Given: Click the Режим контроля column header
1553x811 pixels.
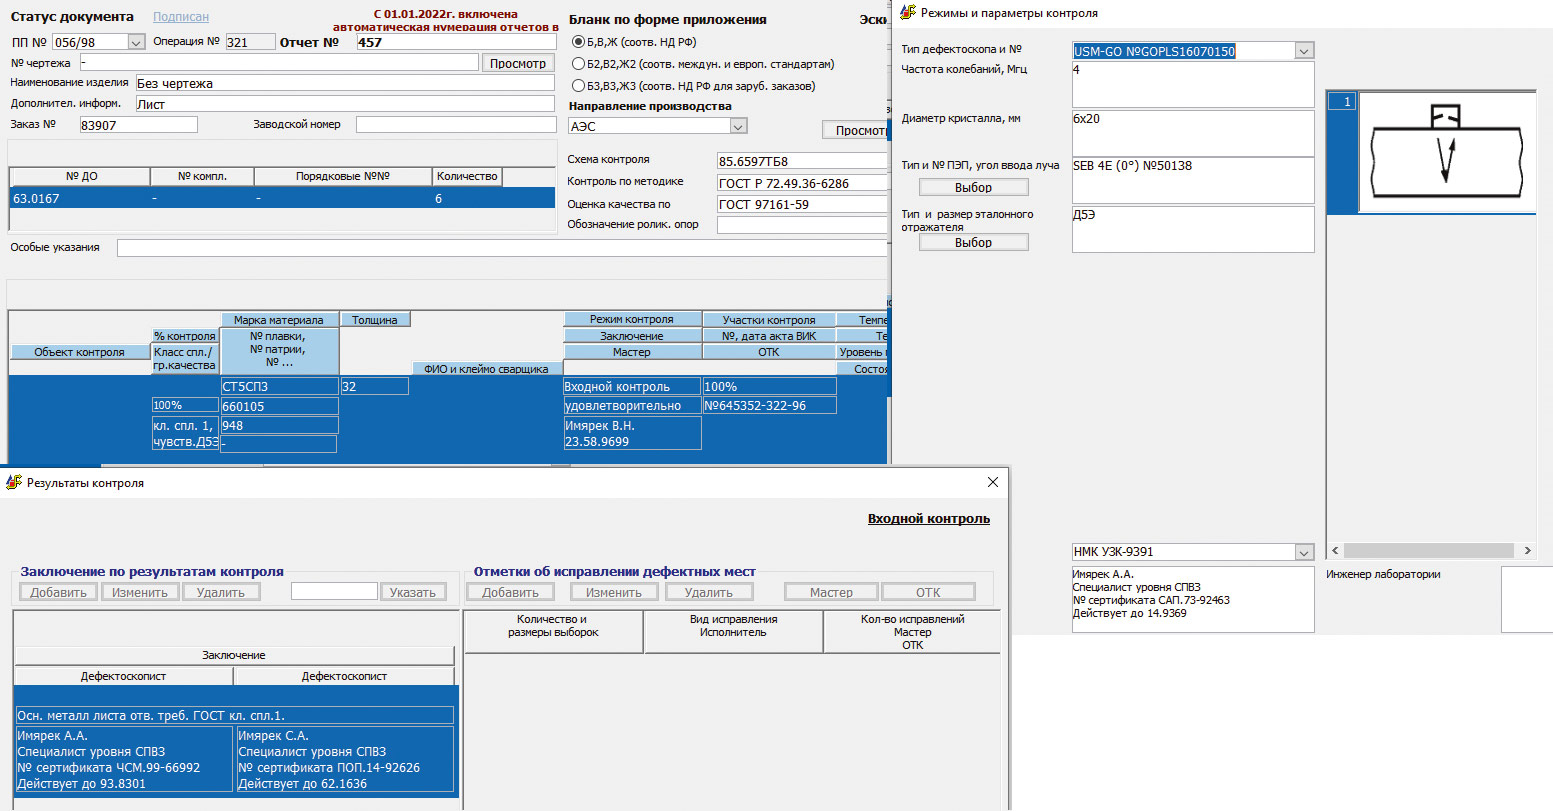Looking at the screenshot, I should point(631,320).
